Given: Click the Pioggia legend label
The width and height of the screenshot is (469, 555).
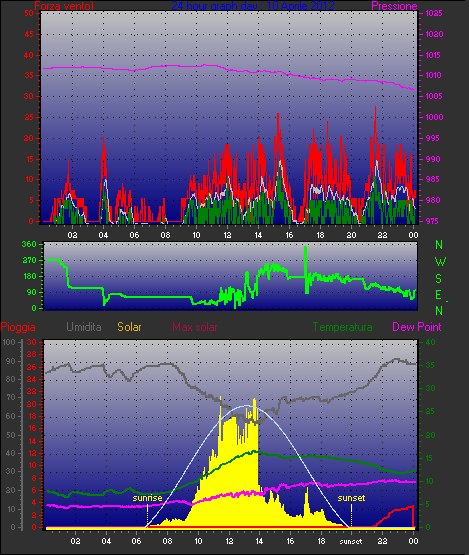Looking at the screenshot, I should click(x=18, y=327).
